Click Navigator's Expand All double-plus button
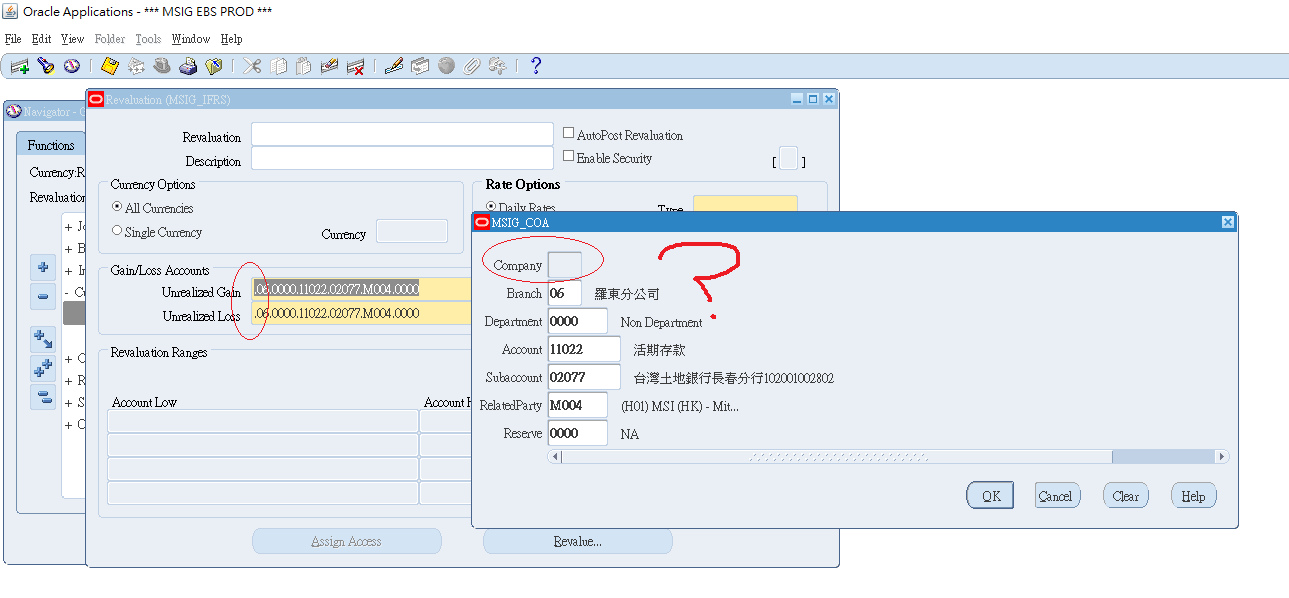 click(43, 368)
